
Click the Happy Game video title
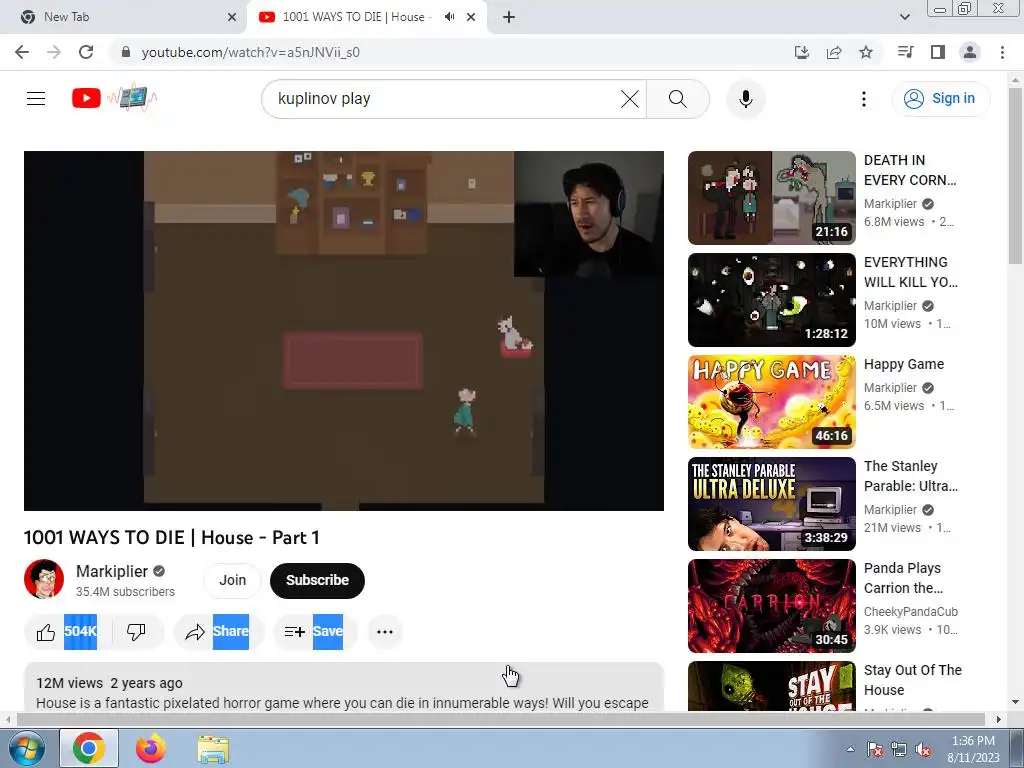click(904, 364)
